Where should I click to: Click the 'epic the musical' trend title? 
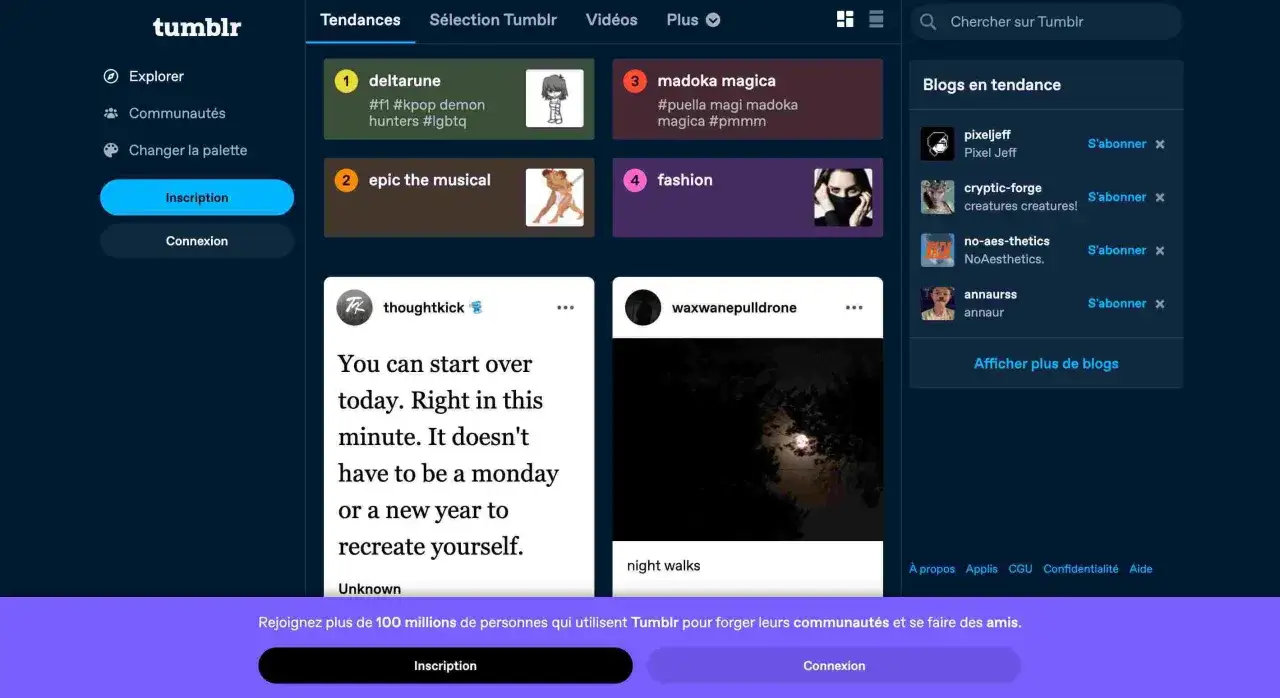pyautogui.click(x=430, y=180)
